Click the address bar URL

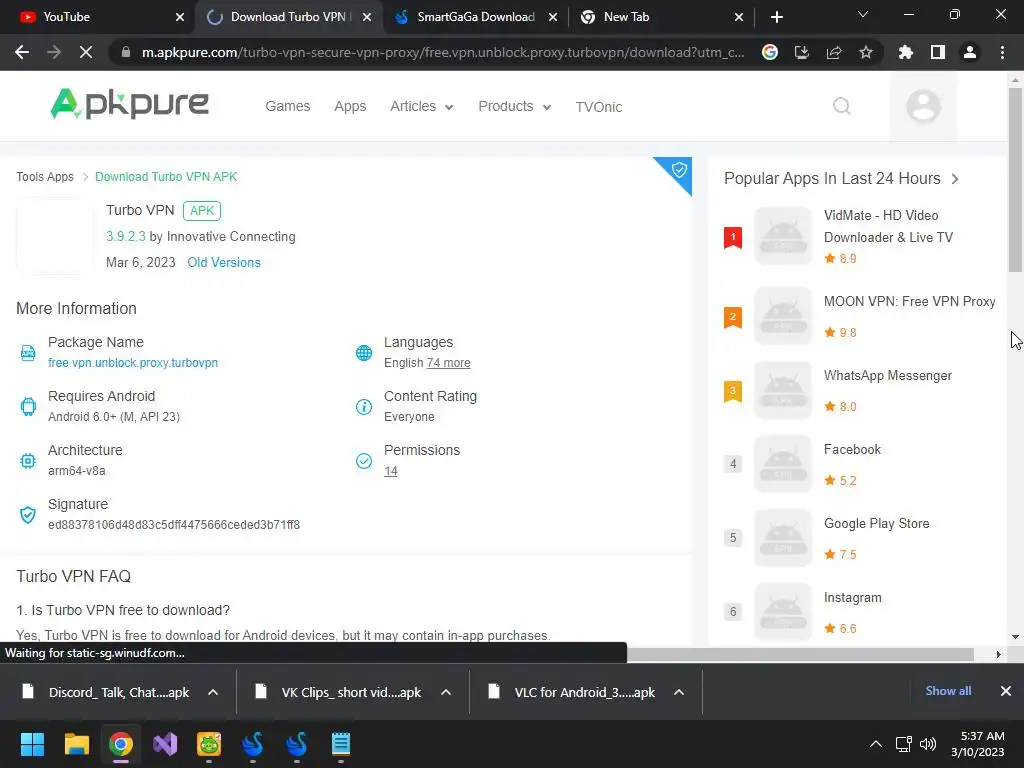pos(443,52)
